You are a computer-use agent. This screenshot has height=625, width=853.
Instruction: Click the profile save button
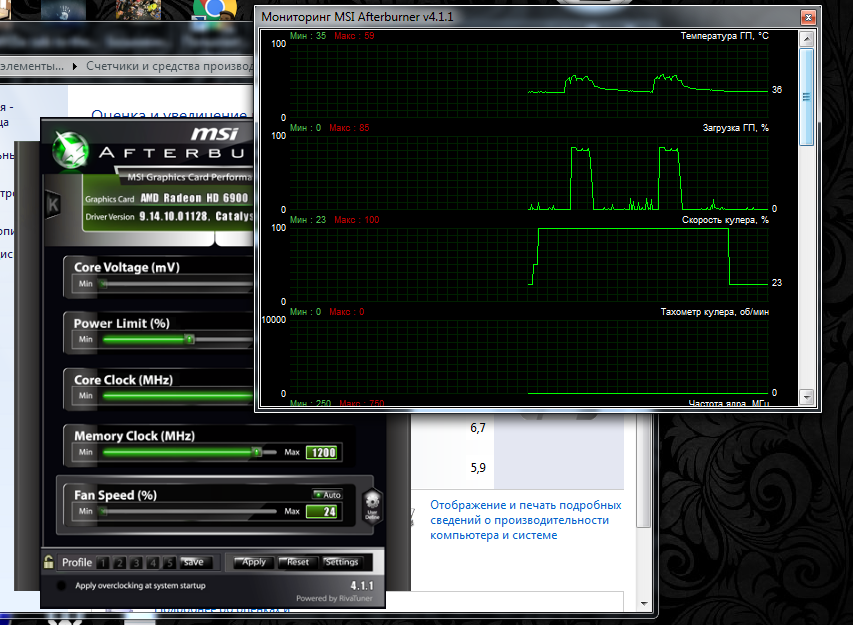[x=193, y=562]
